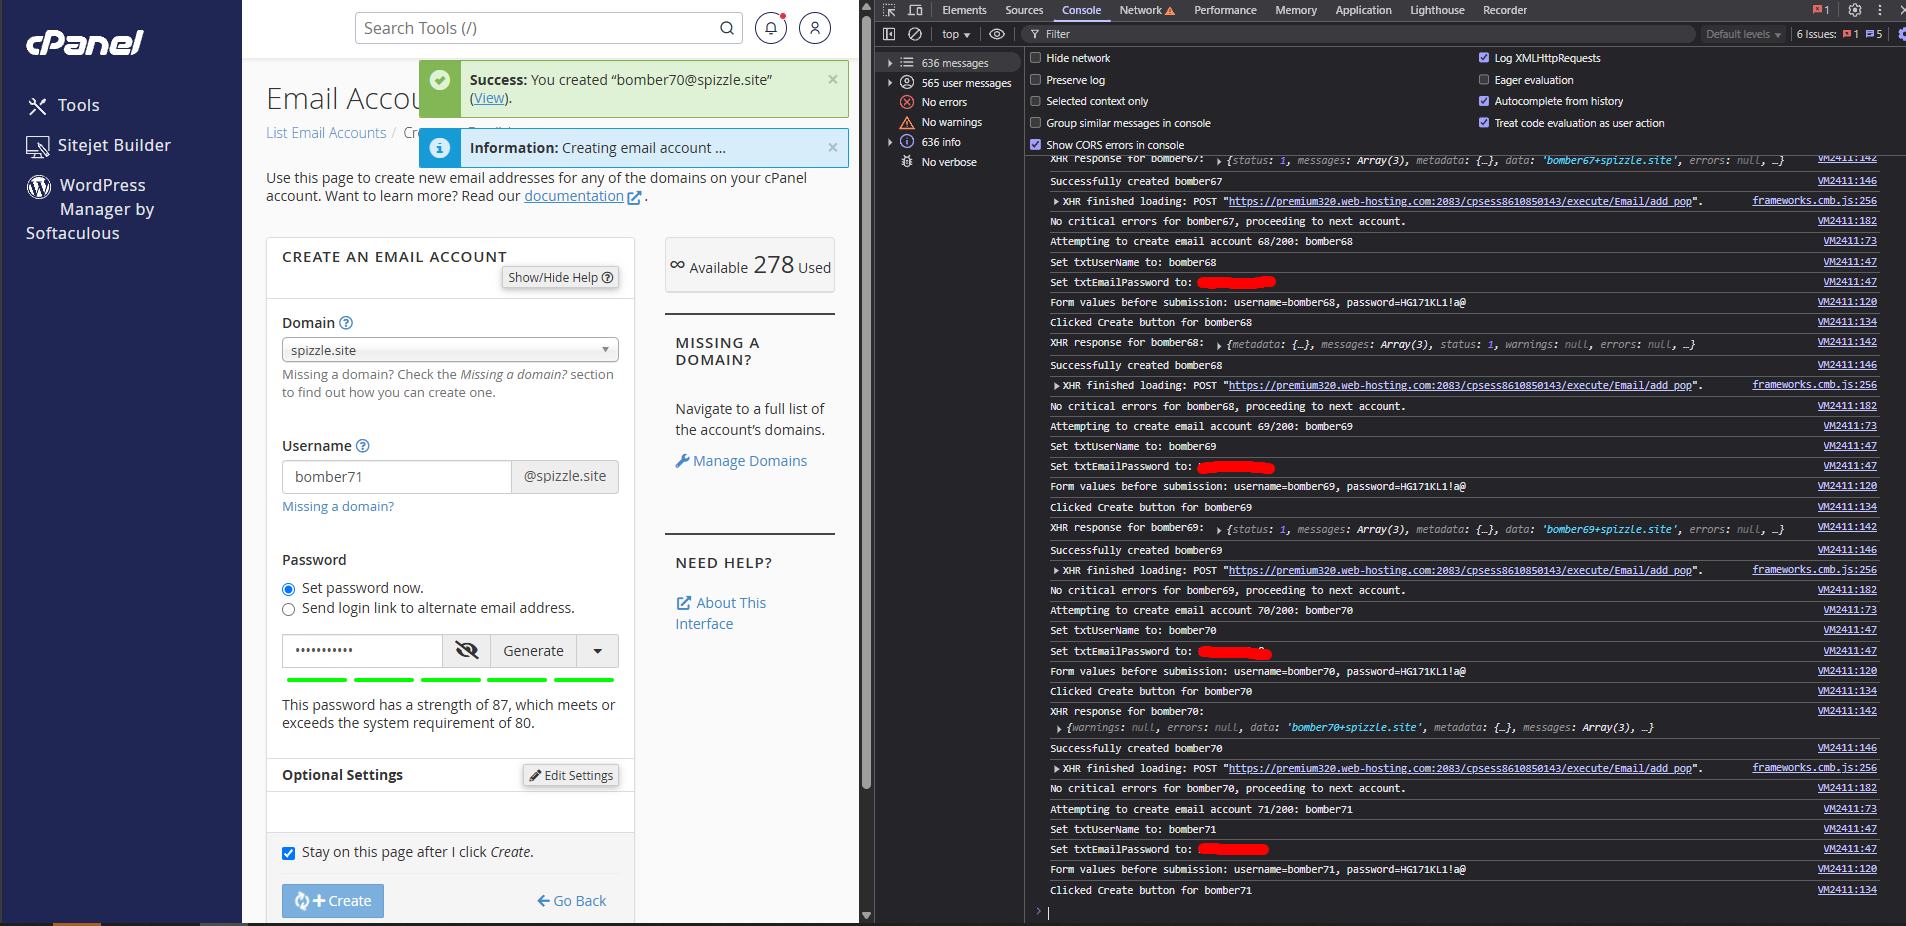This screenshot has height=926, width=1906.
Task: Enable Preserve log checkbox
Action: [x=1036, y=80]
